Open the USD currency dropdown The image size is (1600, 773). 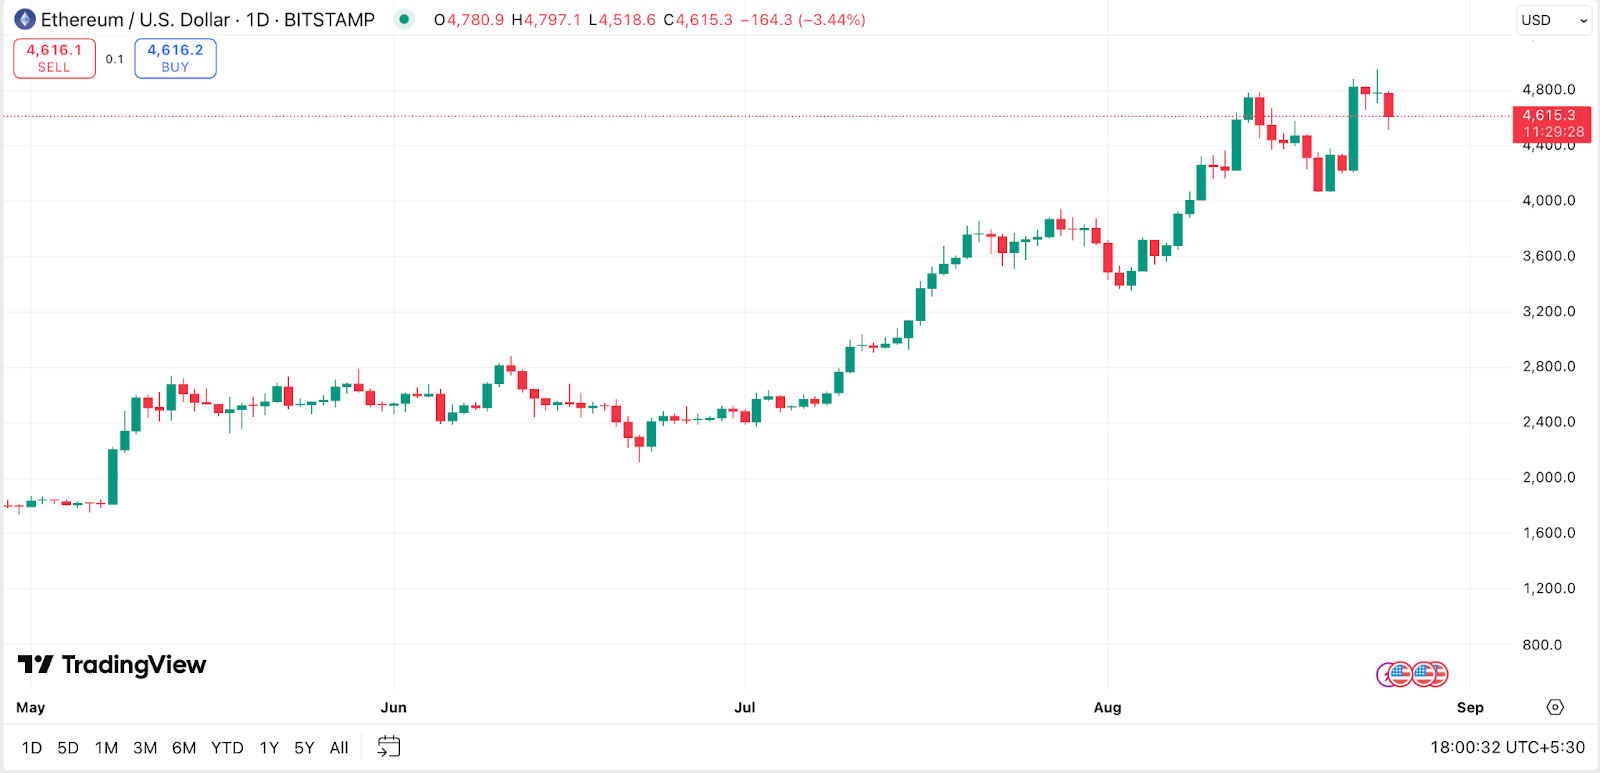[x=1554, y=20]
